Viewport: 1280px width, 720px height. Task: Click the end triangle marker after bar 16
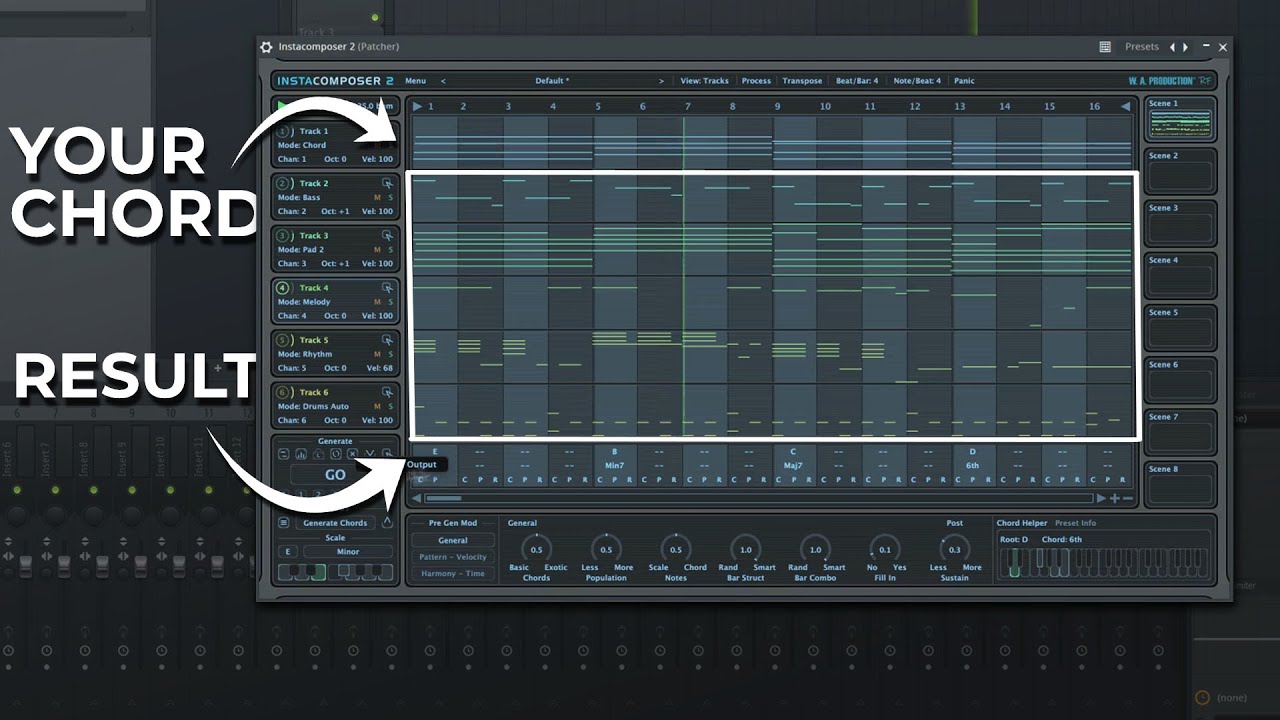[1125, 107]
